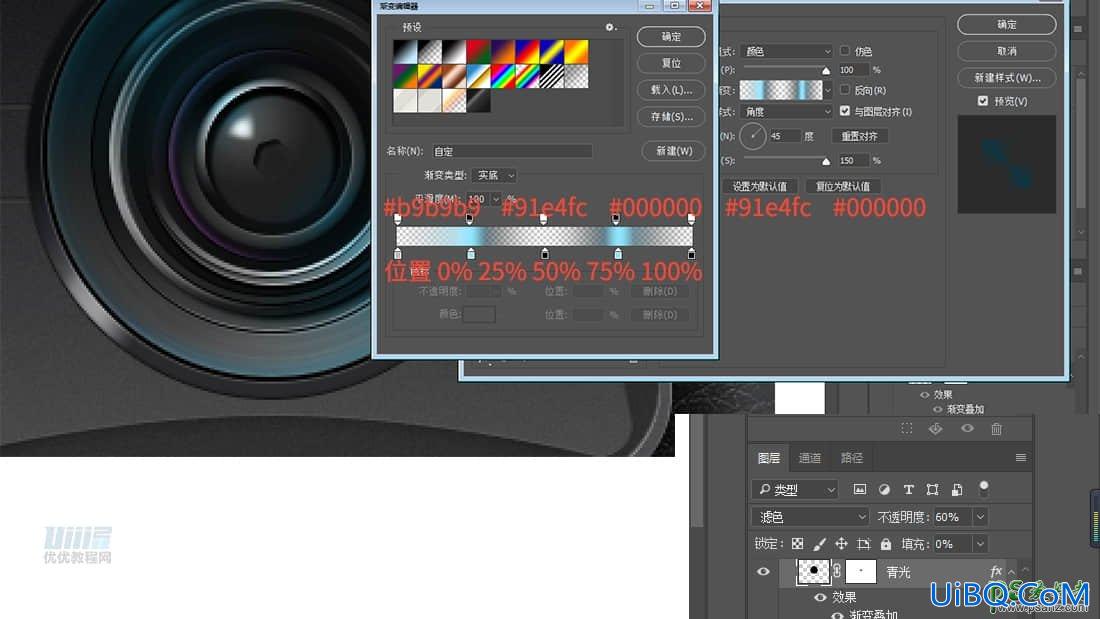The image size is (1100, 619).
Task: Select the black color stop at 100%
Action: pos(691,253)
